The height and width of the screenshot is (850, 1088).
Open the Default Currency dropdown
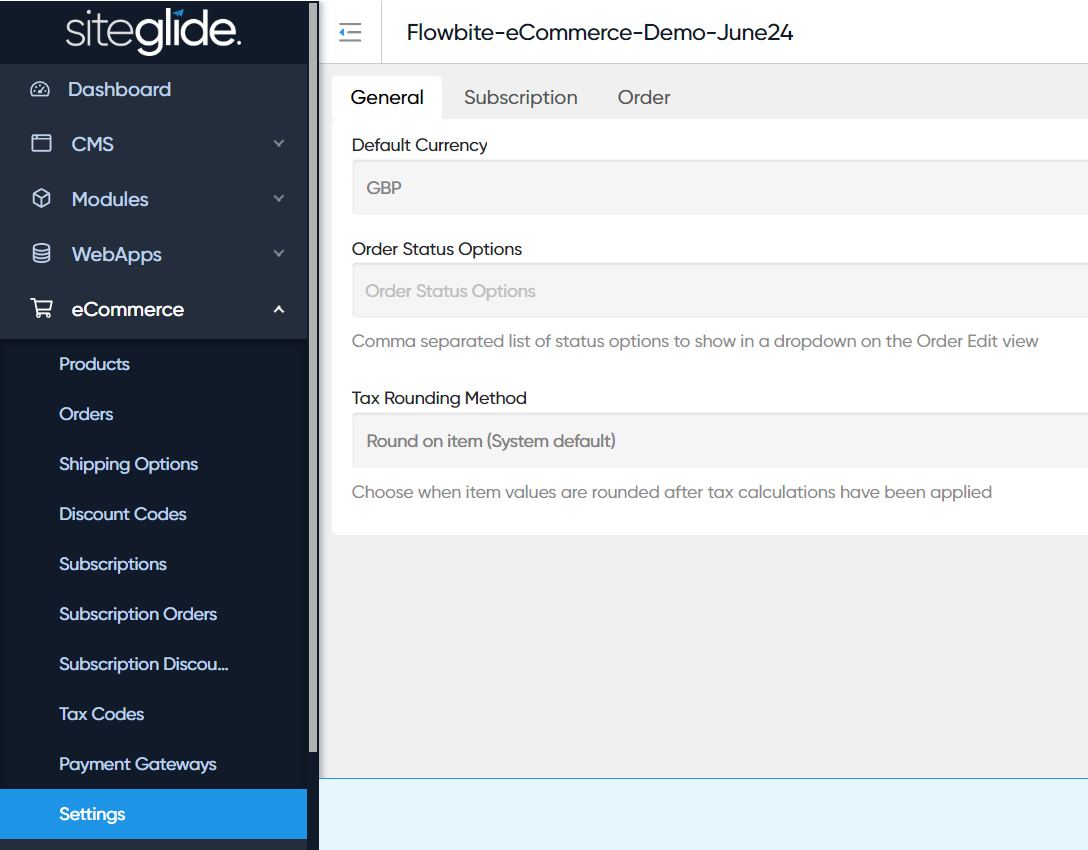click(x=718, y=188)
